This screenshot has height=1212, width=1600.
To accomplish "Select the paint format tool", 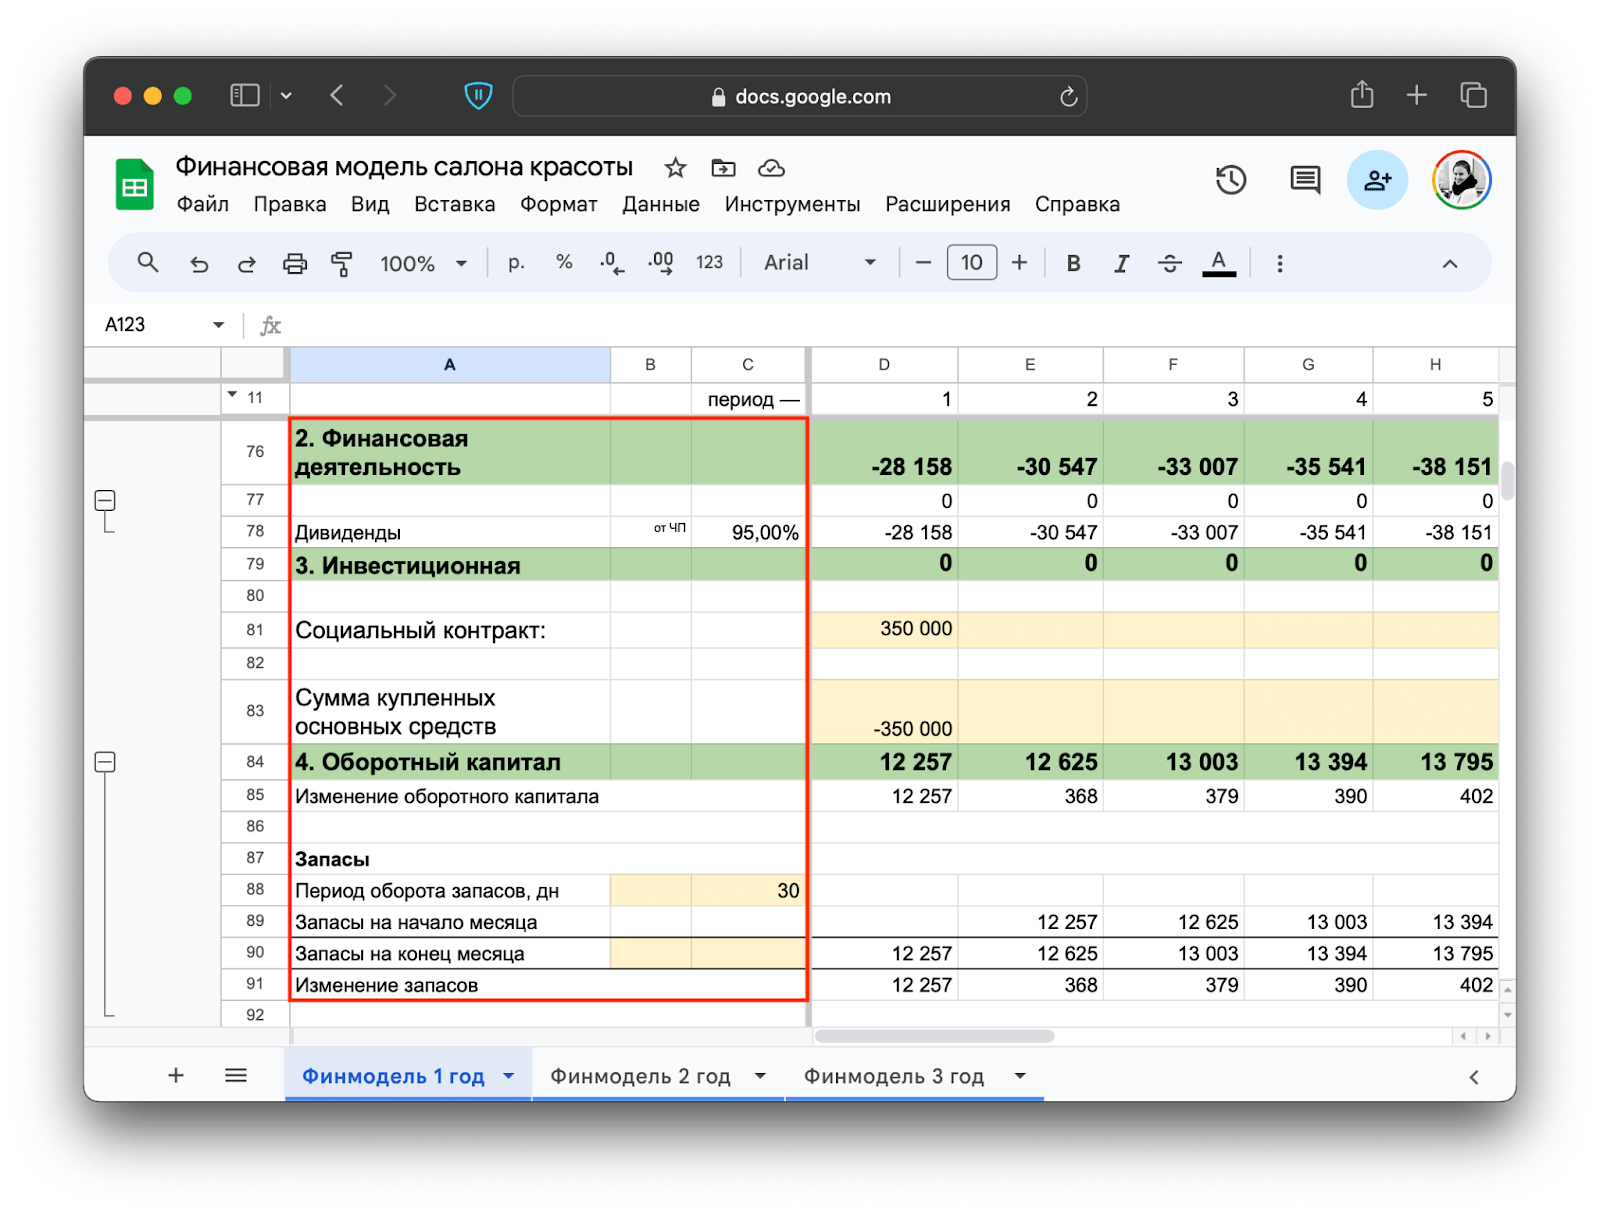I will click(x=342, y=264).
